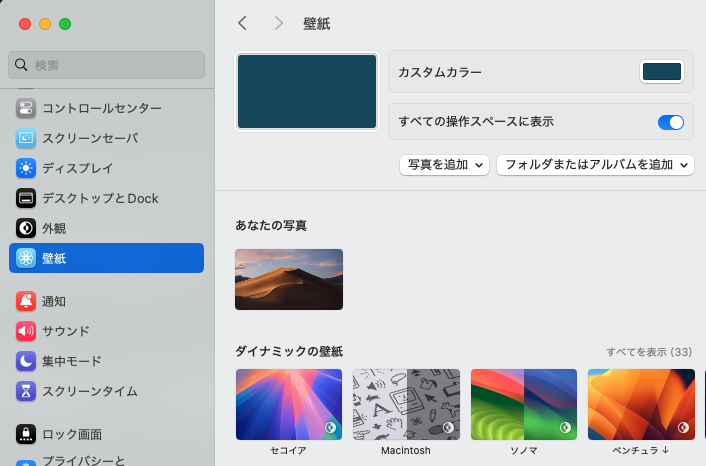Open 集中モード moon icon

point(26,361)
